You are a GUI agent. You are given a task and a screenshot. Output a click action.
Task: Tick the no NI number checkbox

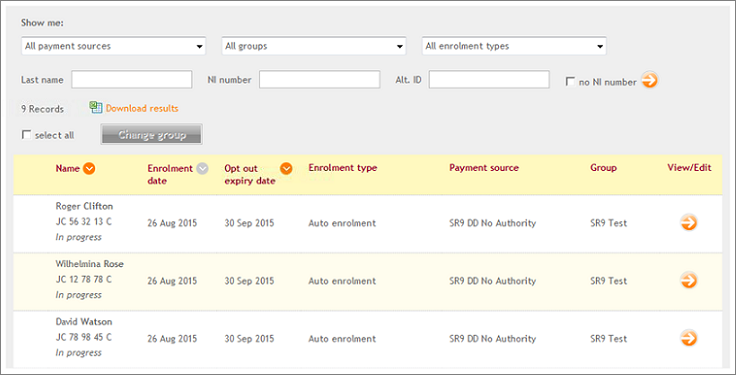(x=570, y=82)
